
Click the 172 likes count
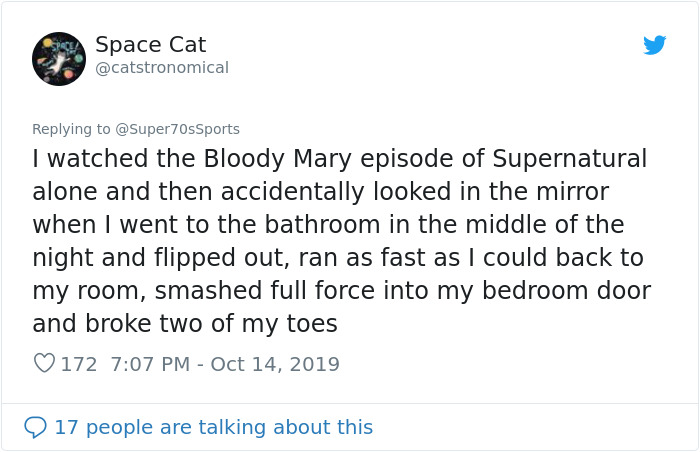(79, 364)
